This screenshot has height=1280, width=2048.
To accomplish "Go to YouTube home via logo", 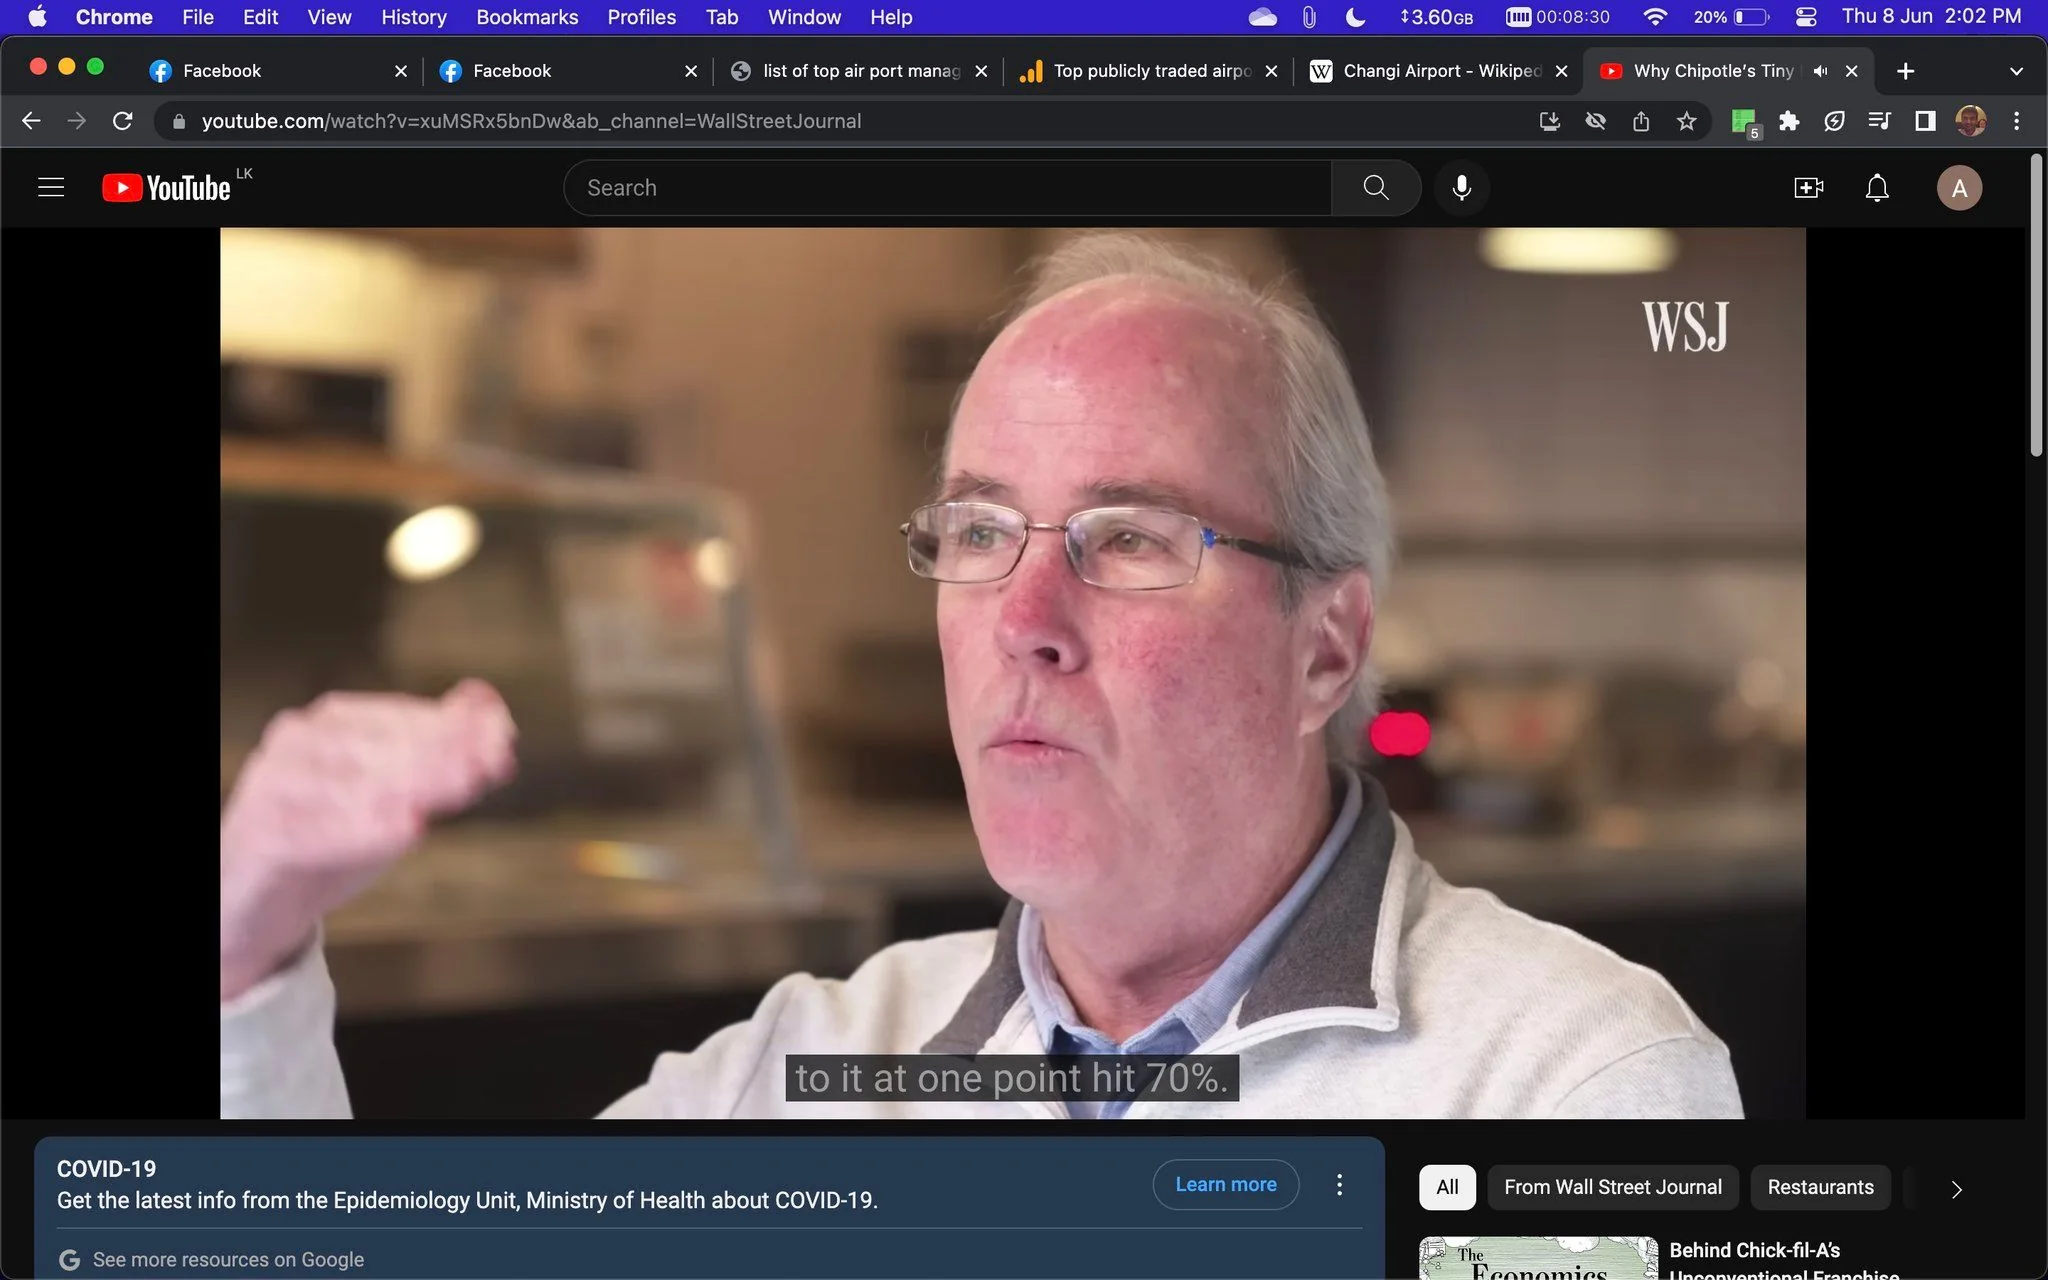I will click(x=166, y=188).
